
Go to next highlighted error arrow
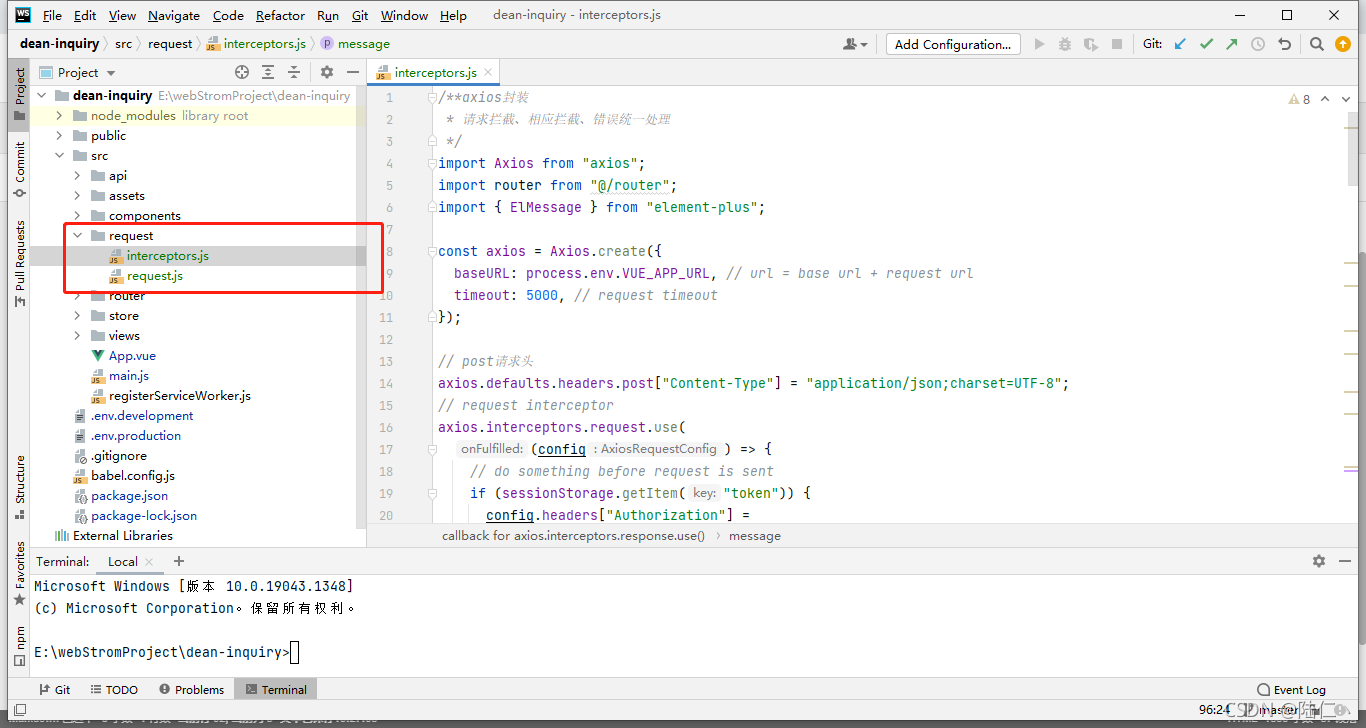click(1346, 99)
